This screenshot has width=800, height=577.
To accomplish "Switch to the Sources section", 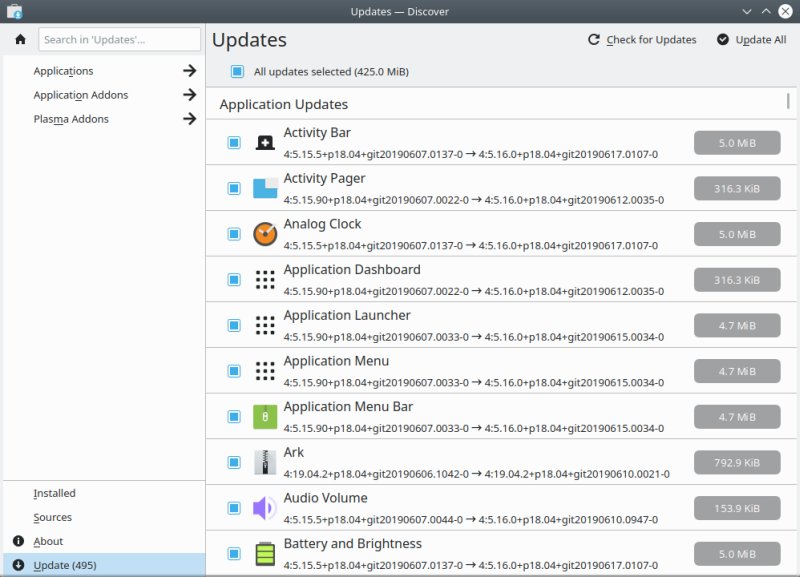I will [x=51, y=517].
